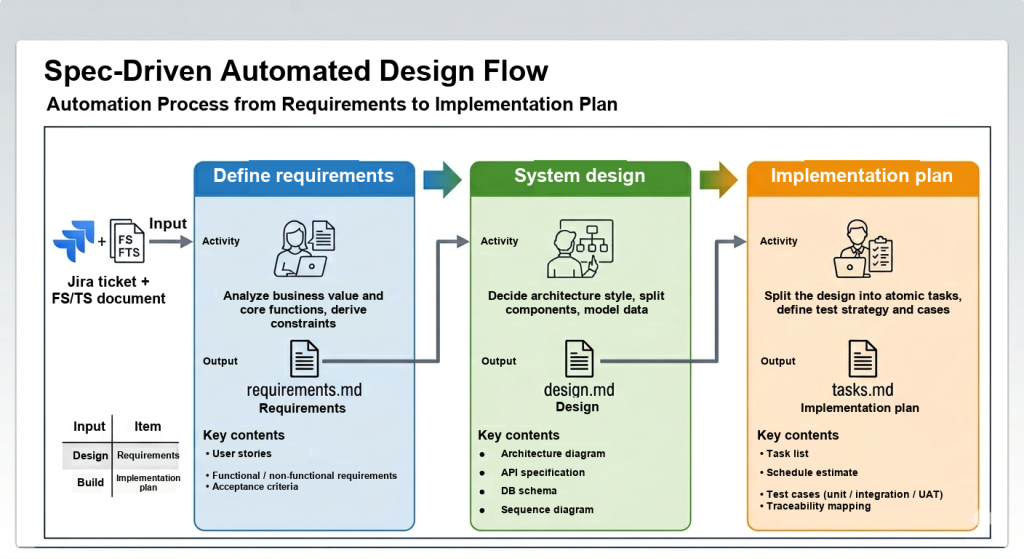Select the Schedule estimate bullet

point(808,472)
